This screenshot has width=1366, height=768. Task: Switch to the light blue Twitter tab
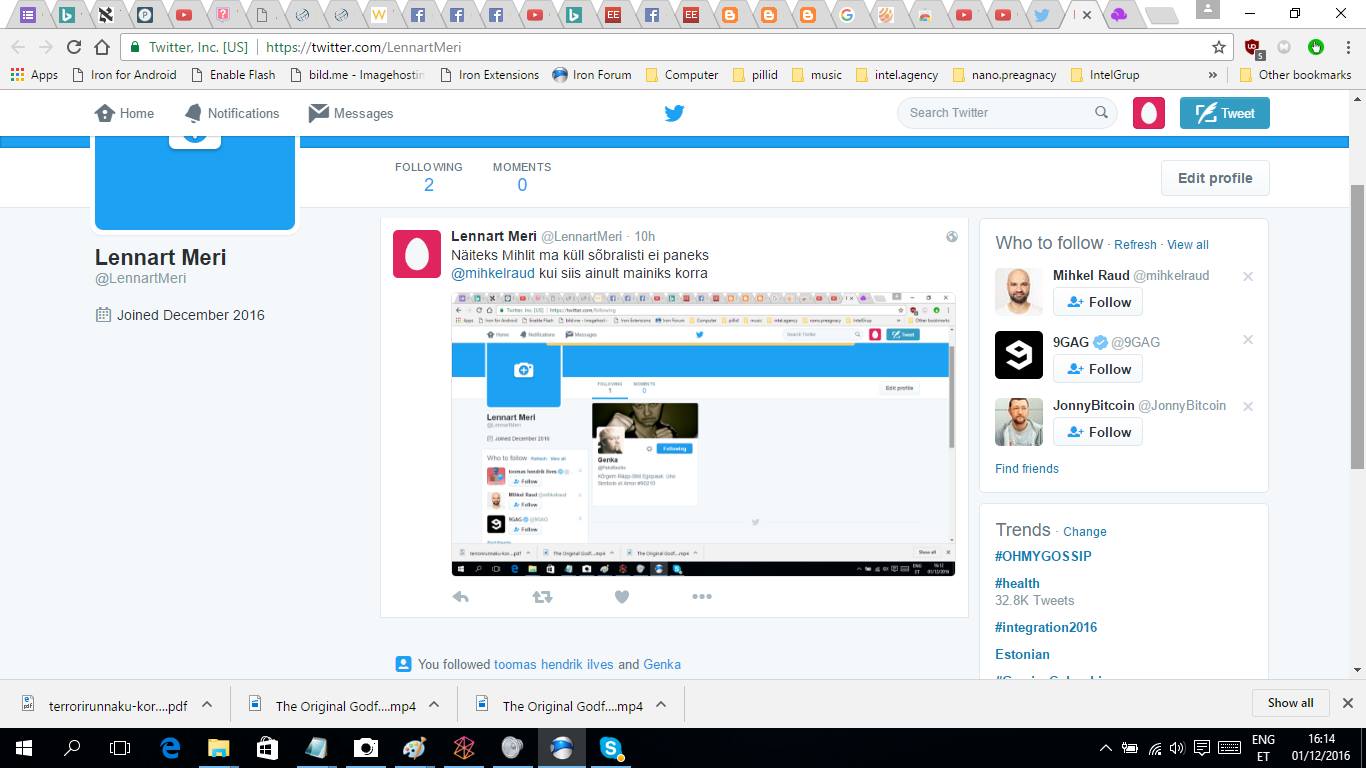tap(1041, 15)
